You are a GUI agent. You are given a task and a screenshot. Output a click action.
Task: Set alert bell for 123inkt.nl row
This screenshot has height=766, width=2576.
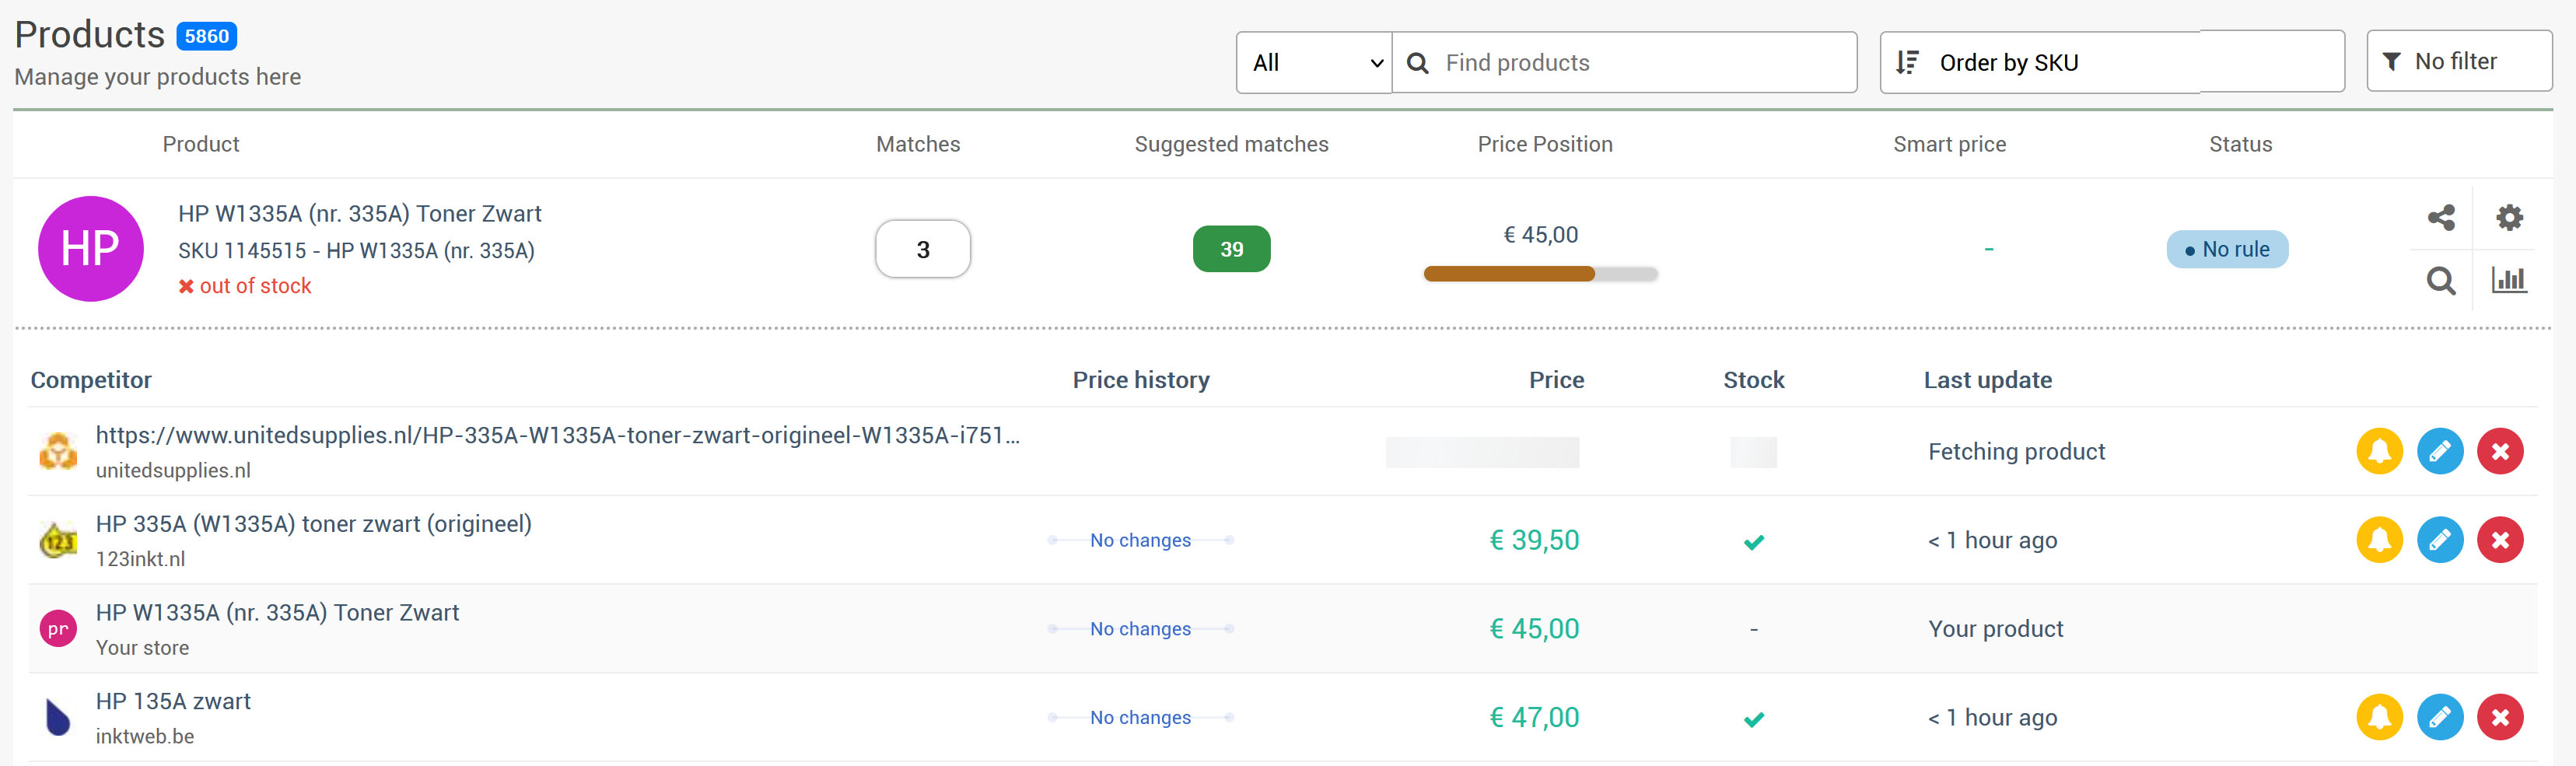(2379, 540)
